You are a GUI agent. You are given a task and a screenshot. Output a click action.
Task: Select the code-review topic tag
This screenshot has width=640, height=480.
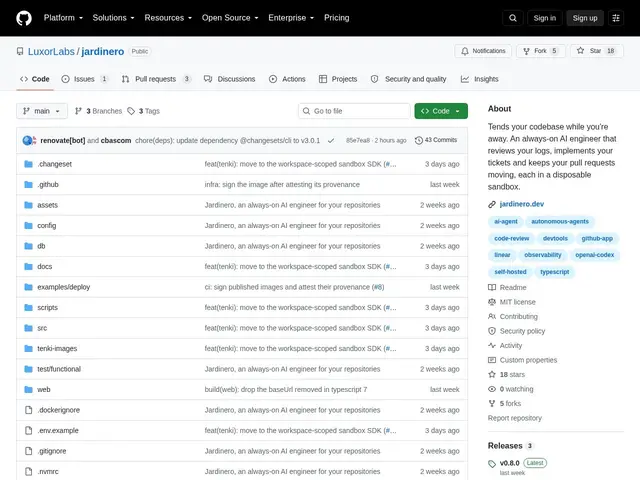[511, 238]
